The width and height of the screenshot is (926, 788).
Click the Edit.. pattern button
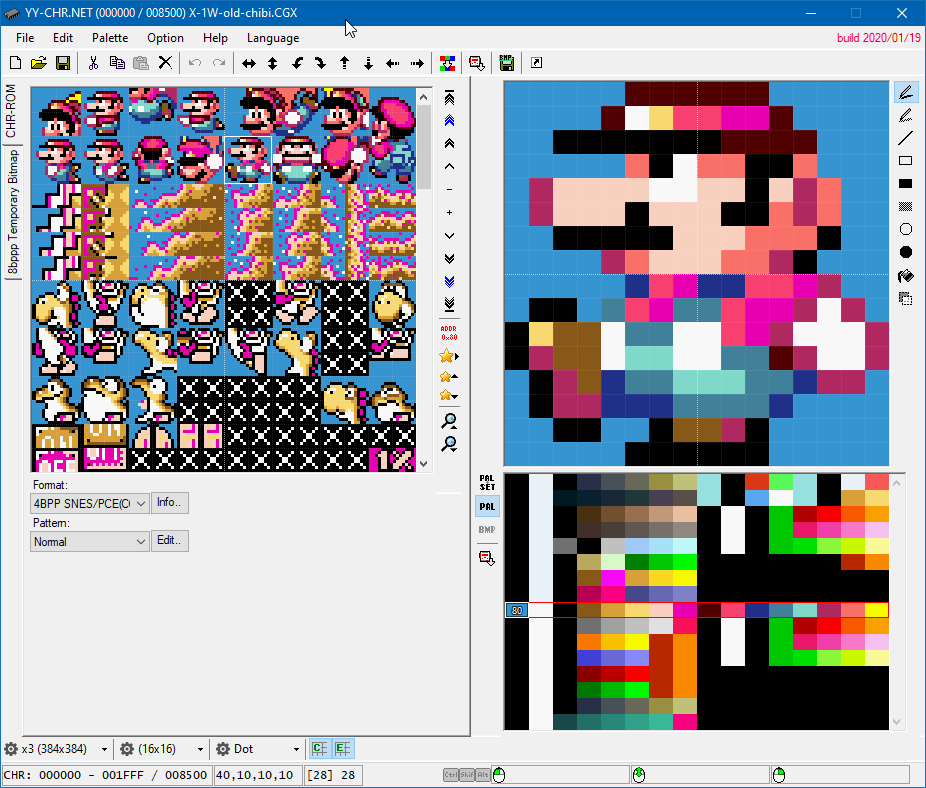170,541
